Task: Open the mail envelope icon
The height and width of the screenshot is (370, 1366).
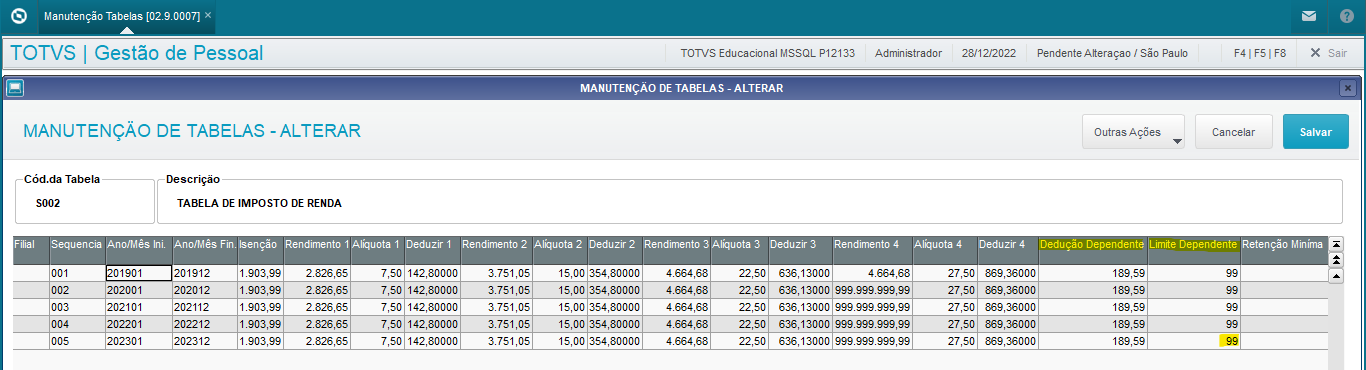Action: pyautogui.click(x=1309, y=16)
